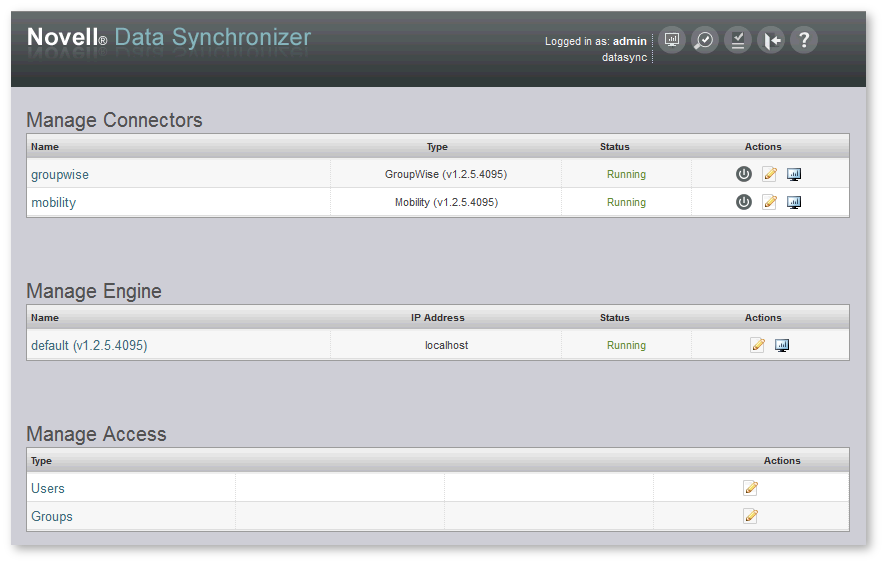Click the Manage Connectors heading
Viewport: 885px width, 564px height.
pyautogui.click(x=115, y=120)
